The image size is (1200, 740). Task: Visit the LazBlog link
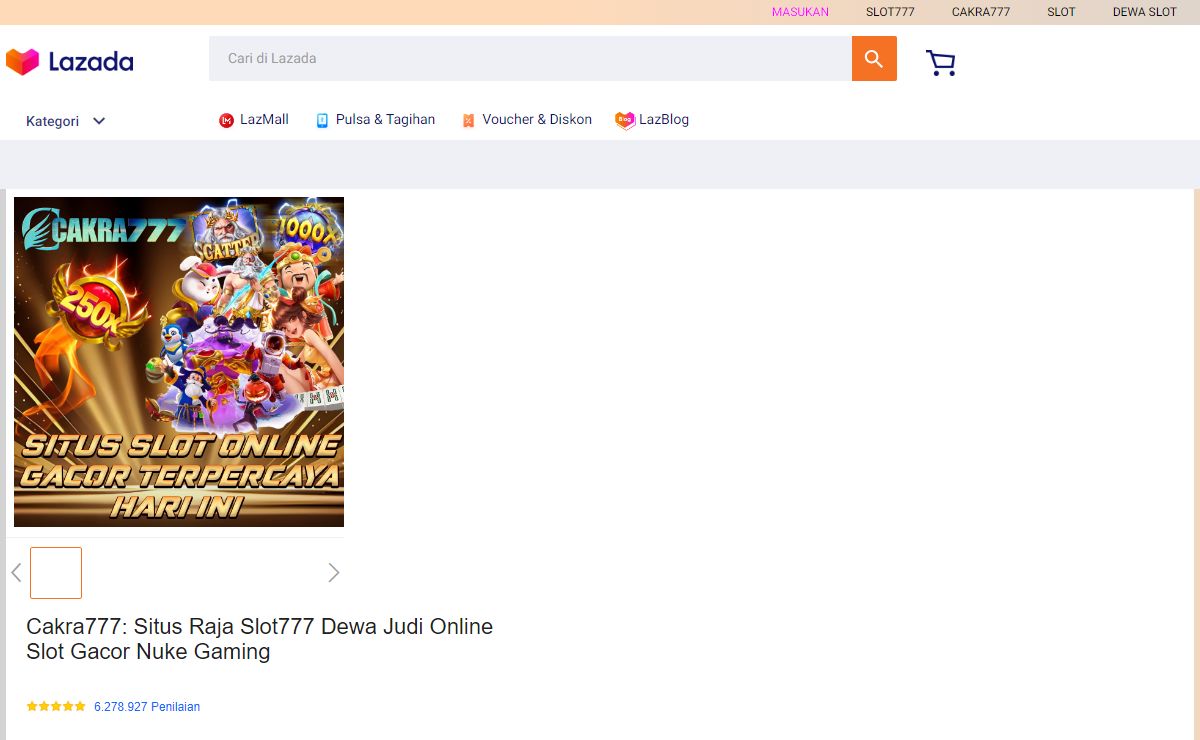click(664, 119)
